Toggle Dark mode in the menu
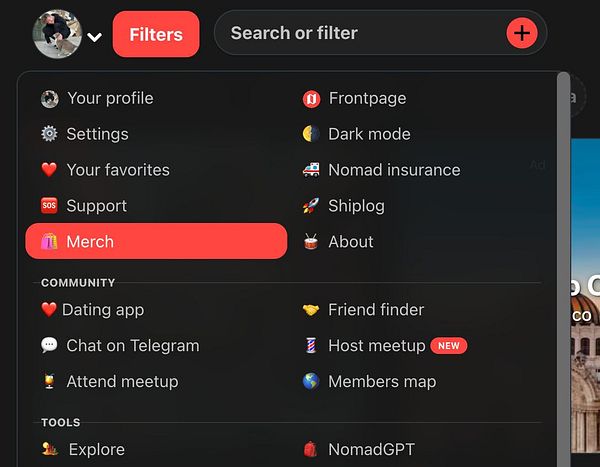The image size is (600, 467). pos(356,134)
